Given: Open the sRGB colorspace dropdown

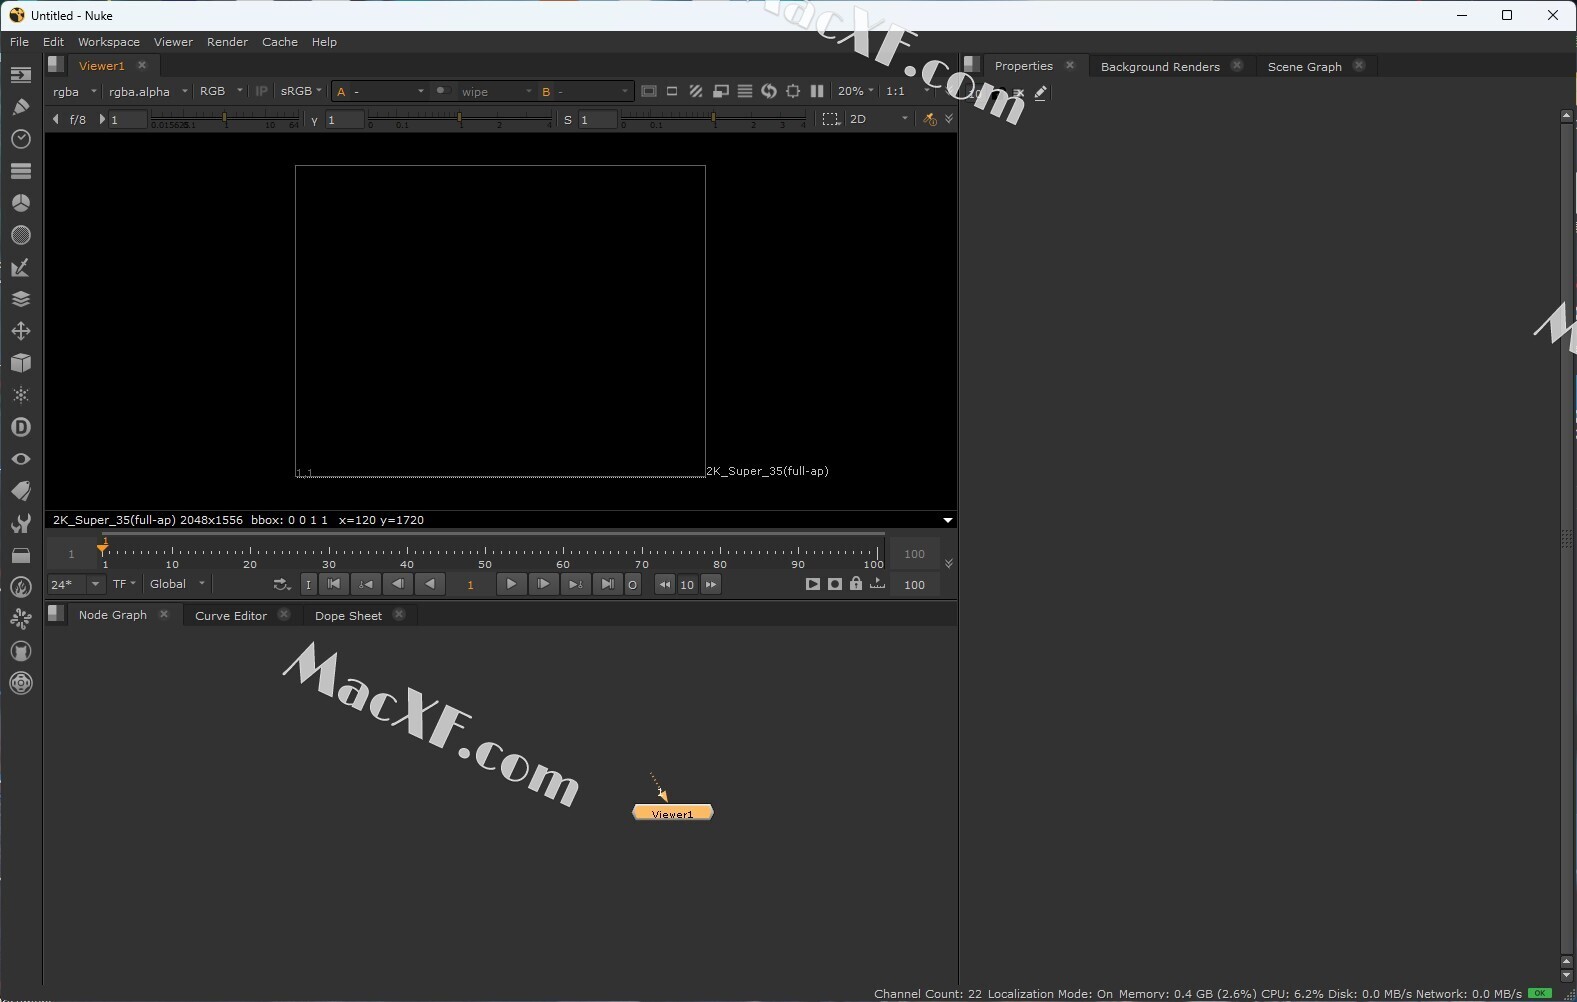Looking at the screenshot, I should [301, 91].
